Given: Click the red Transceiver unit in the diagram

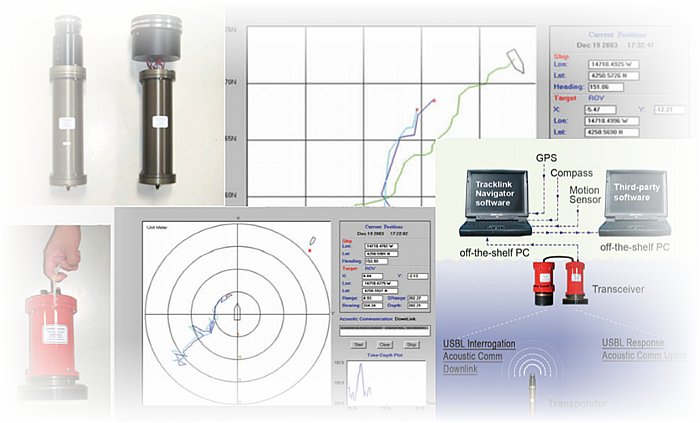Looking at the screenshot, I should click(561, 283).
